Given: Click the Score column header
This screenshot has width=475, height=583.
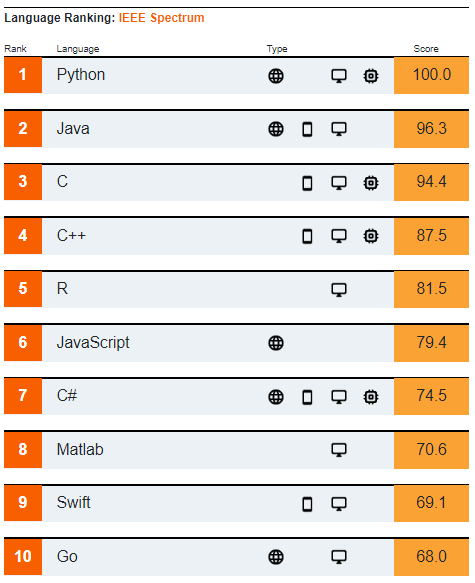Looking at the screenshot, I should 426,49.
